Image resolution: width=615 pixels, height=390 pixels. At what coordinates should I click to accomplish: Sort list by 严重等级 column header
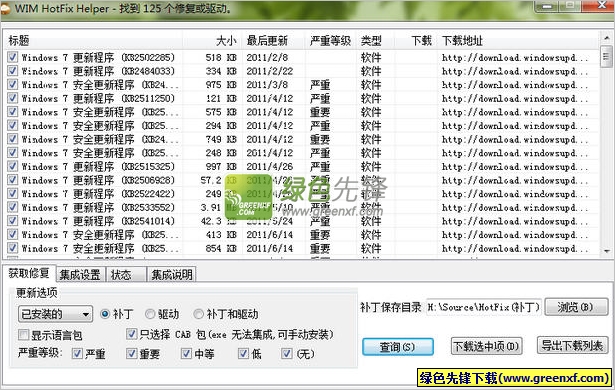[x=330, y=40]
